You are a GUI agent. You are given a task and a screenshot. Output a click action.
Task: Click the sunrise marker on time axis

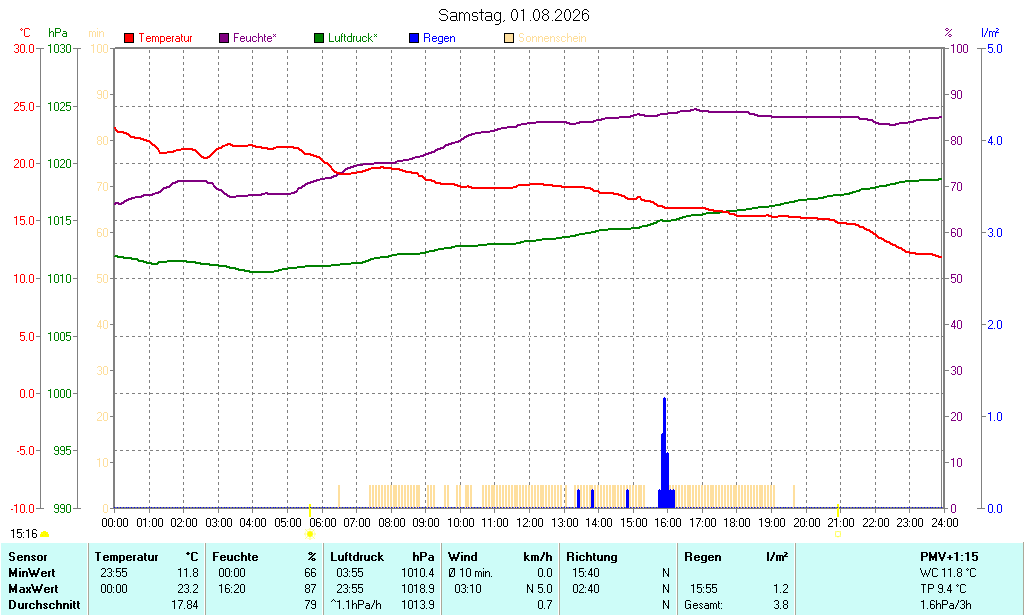310,510
